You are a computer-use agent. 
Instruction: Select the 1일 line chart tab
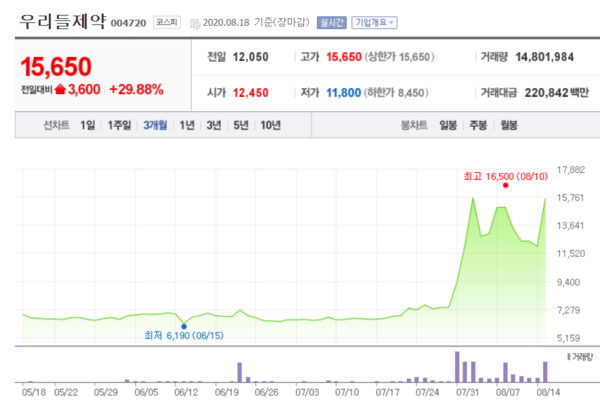point(88,125)
